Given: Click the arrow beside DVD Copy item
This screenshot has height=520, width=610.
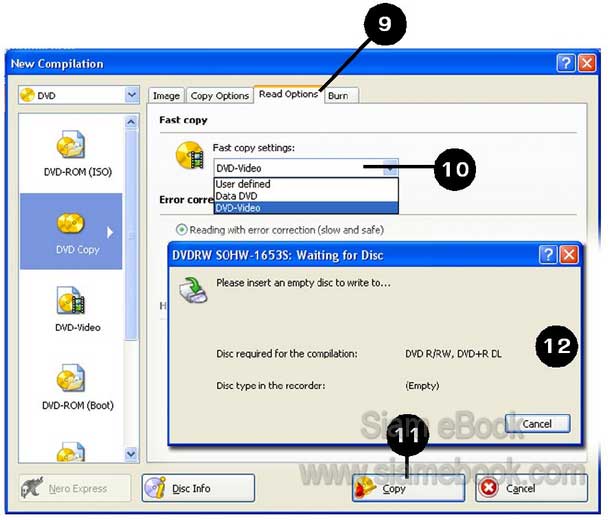Looking at the screenshot, I should 110,233.
